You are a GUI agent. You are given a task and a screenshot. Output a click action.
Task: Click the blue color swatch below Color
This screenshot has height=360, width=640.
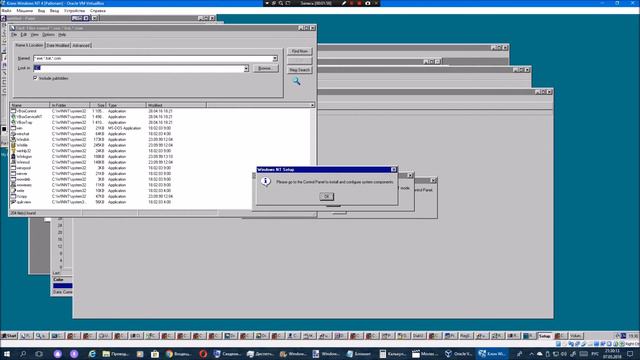click(x=62, y=286)
